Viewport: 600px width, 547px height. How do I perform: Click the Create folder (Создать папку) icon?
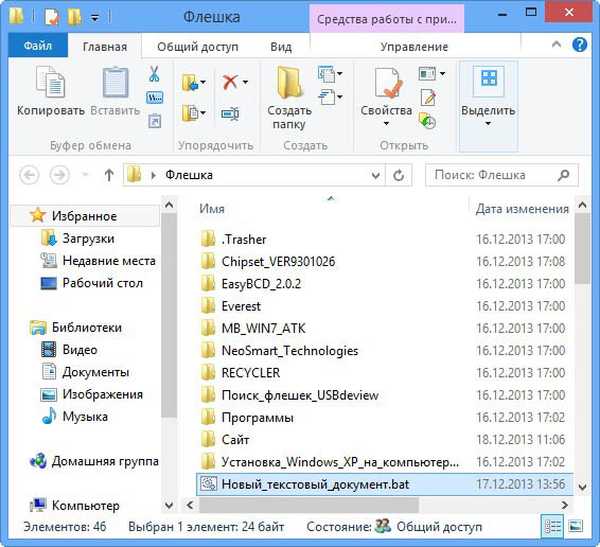pos(289,82)
